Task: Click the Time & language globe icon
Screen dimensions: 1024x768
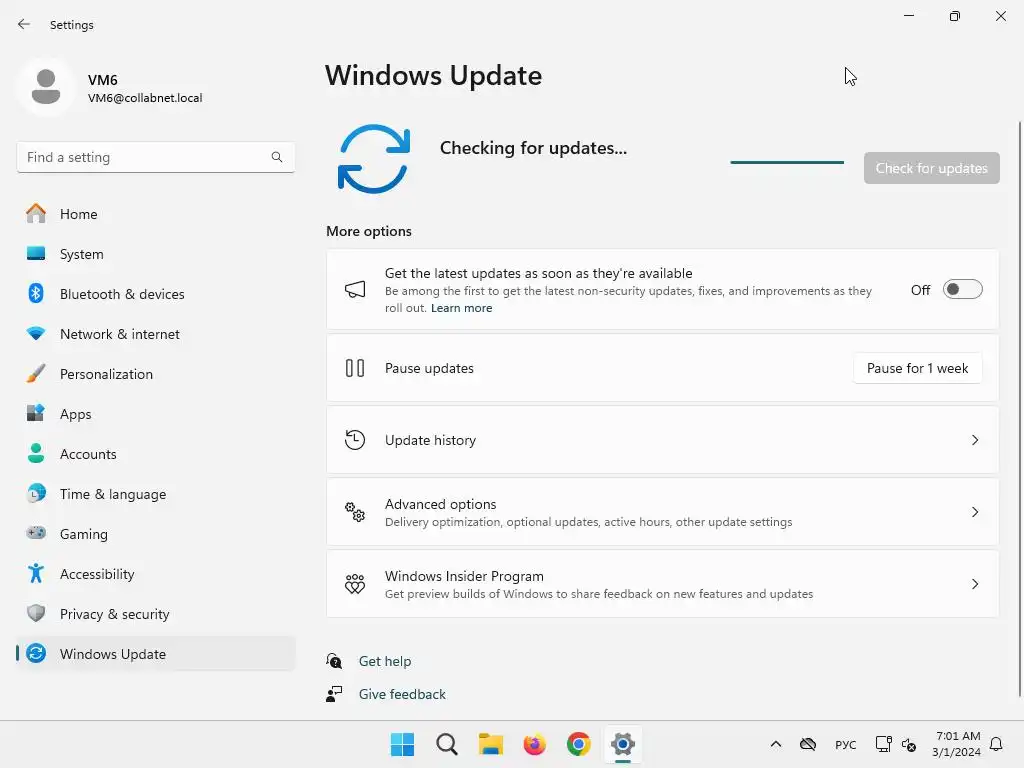Action: click(36, 493)
